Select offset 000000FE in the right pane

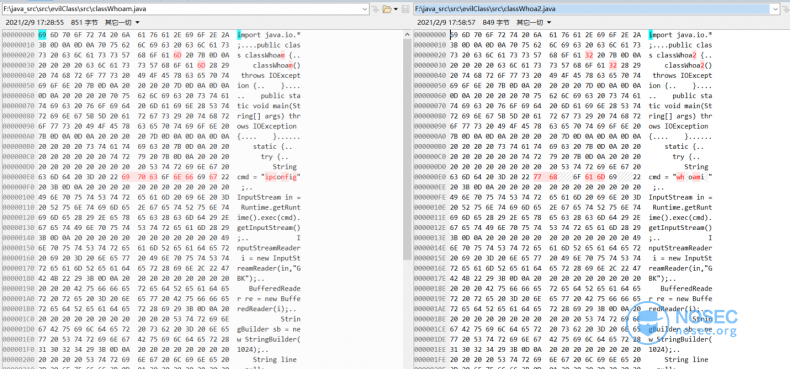tap(430, 197)
